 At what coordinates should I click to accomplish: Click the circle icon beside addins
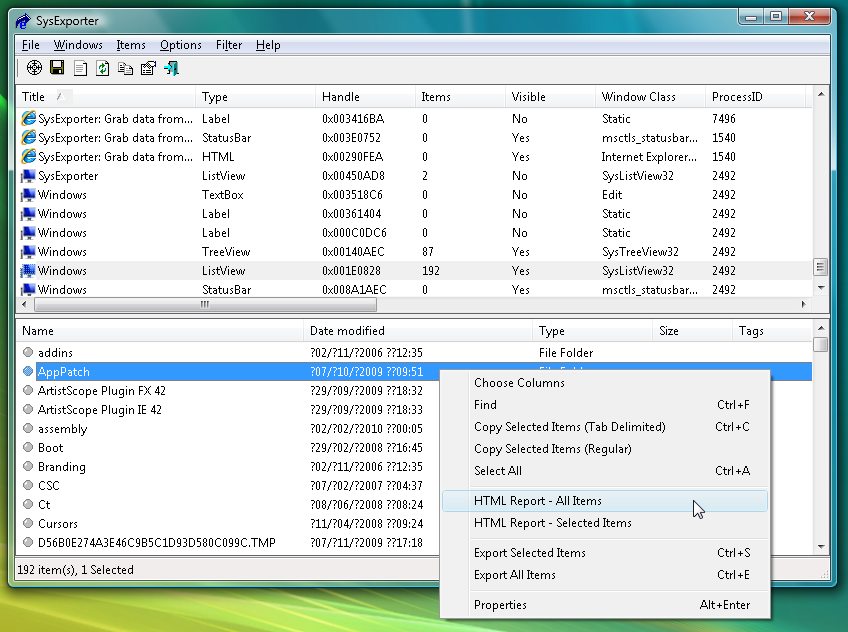(28, 352)
